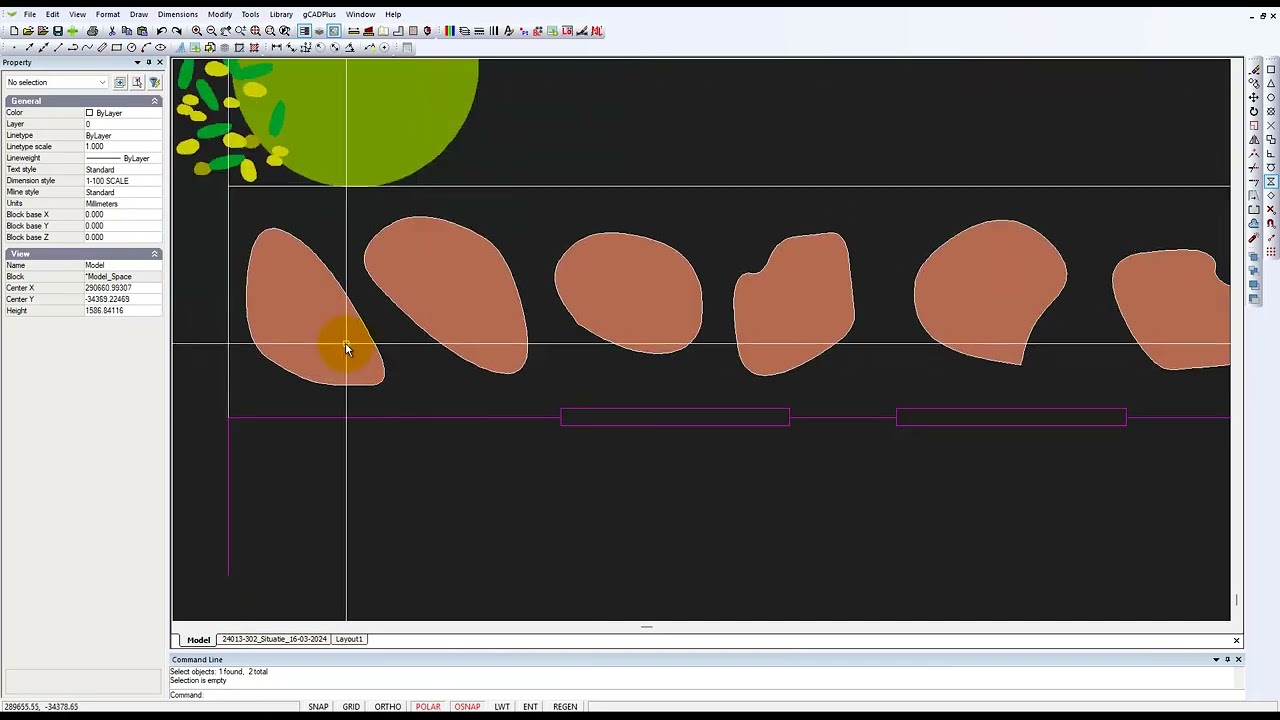Open Command Line panel dropdown arrow
Screen dimensions: 1280x720
[x=1216, y=659]
